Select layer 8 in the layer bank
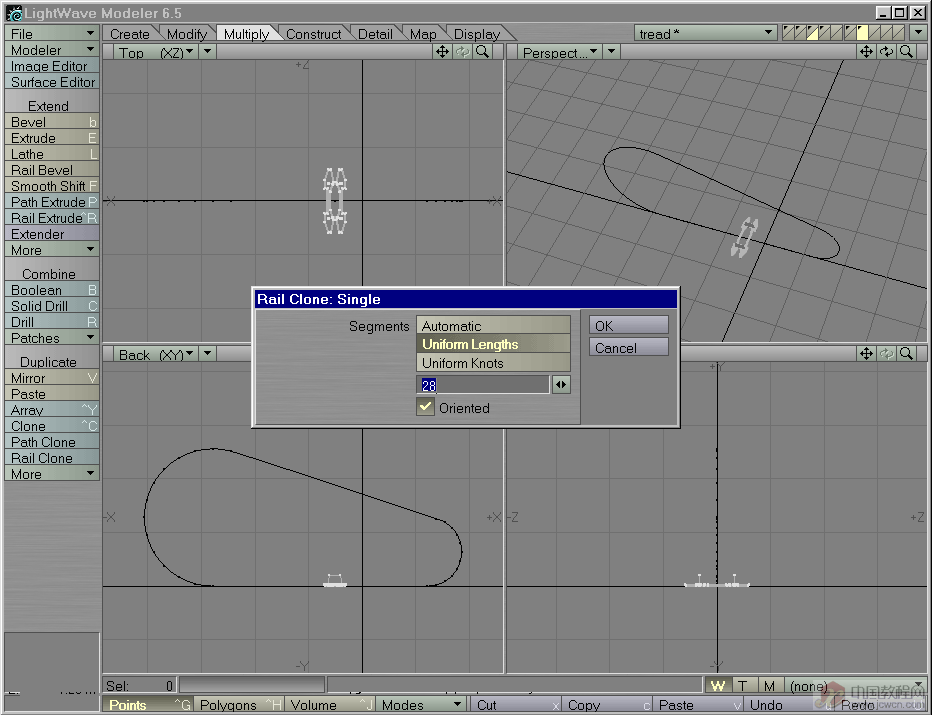The height and width of the screenshot is (715, 932). pyautogui.click(x=875, y=33)
